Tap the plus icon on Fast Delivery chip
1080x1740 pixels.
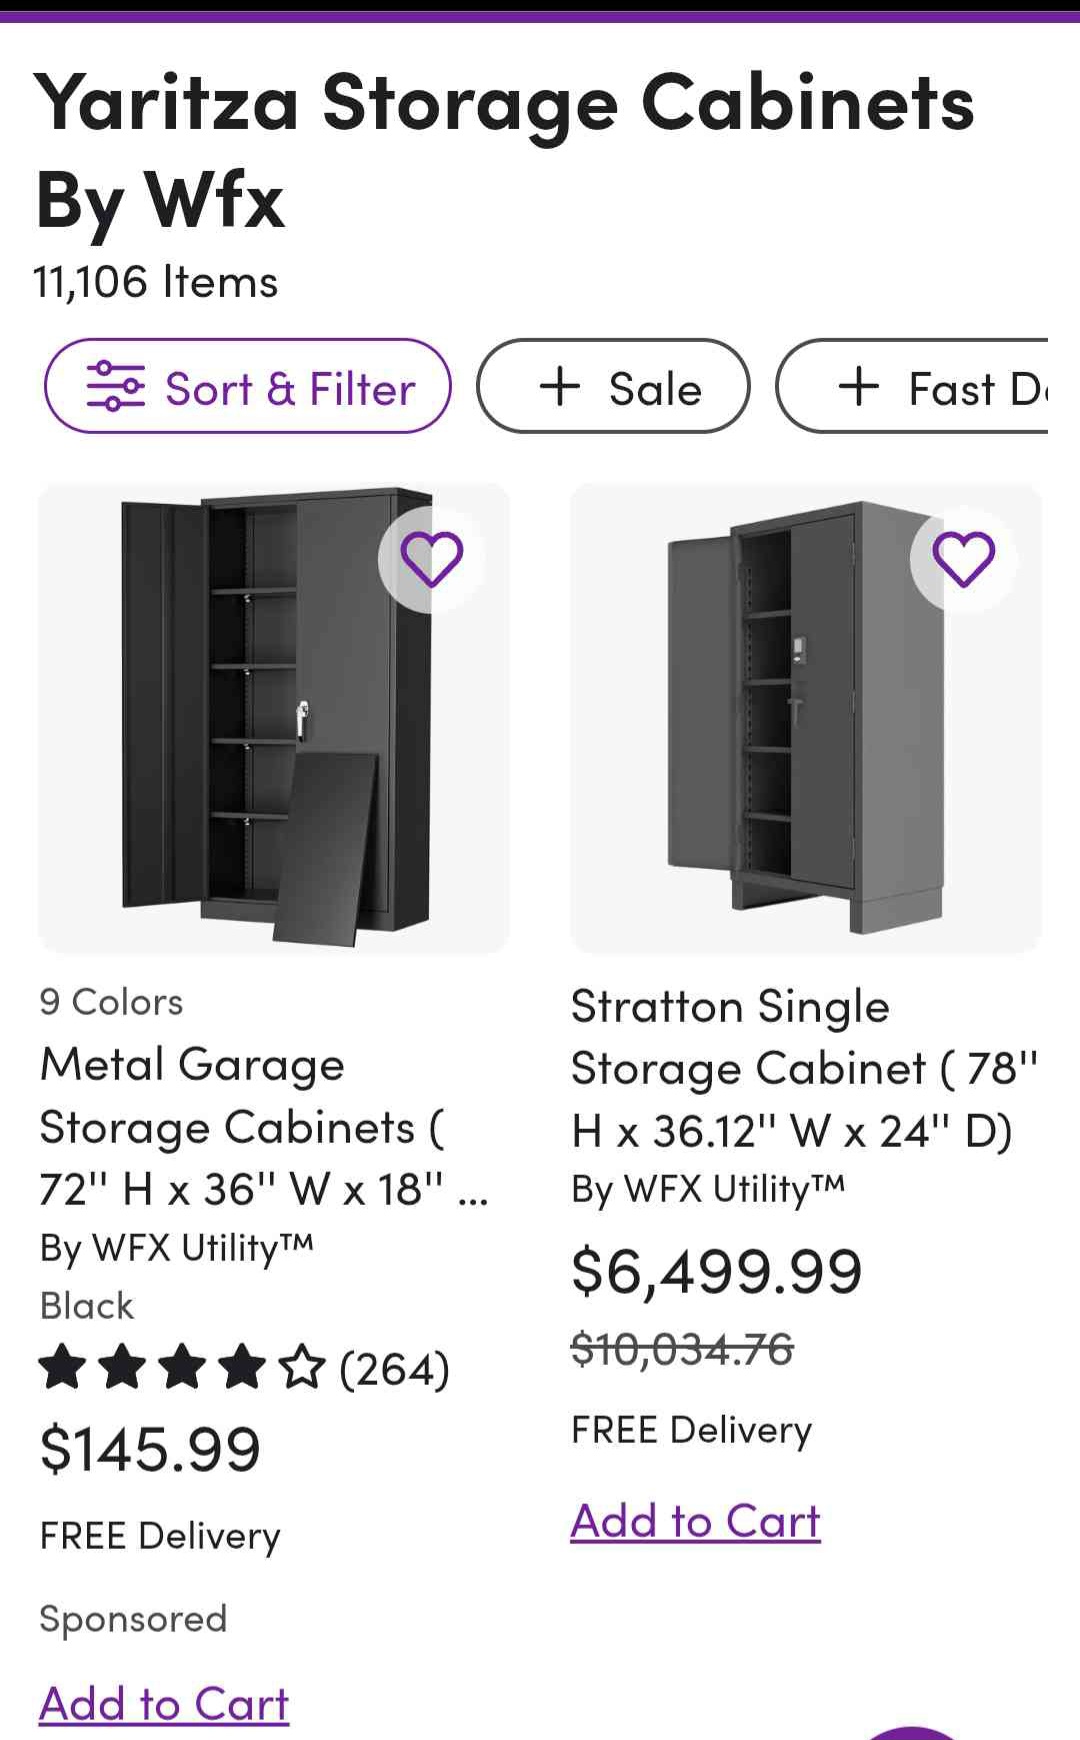(858, 386)
